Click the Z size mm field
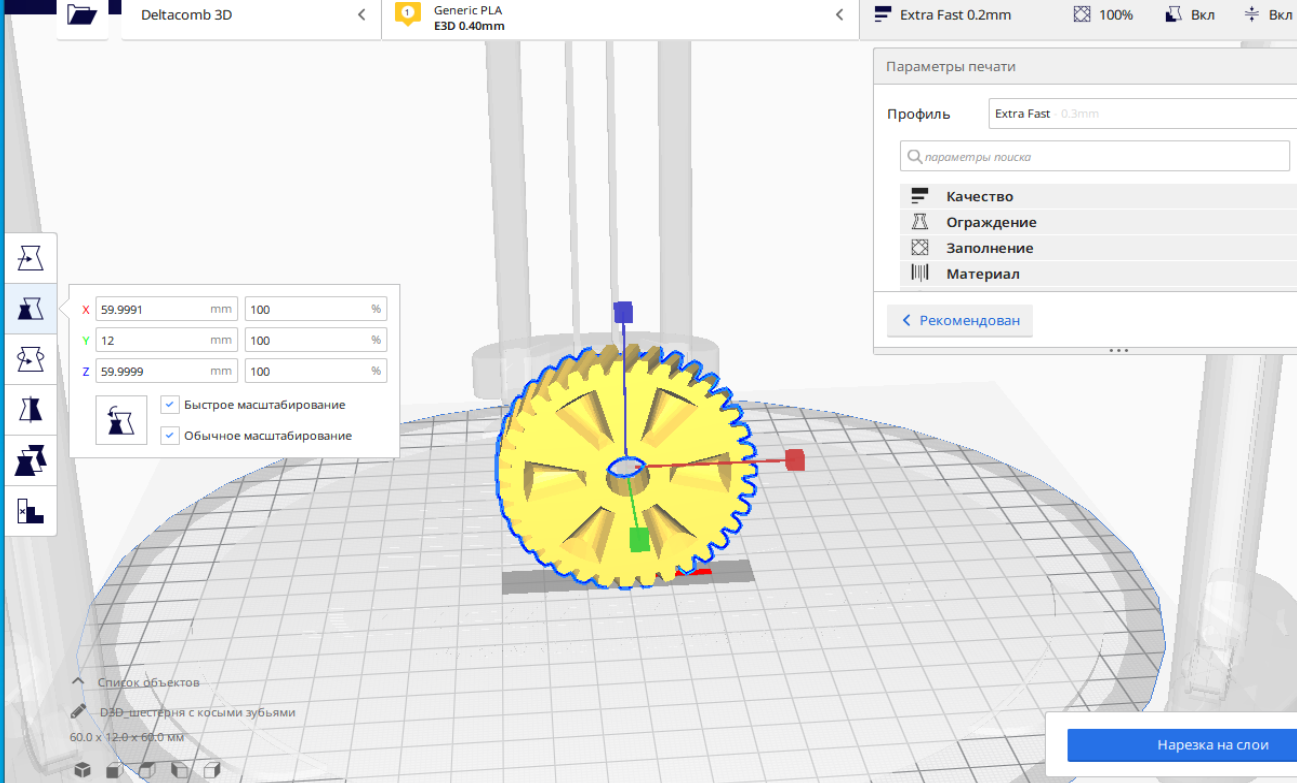The height and width of the screenshot is (783, 1297). [167, 372]
